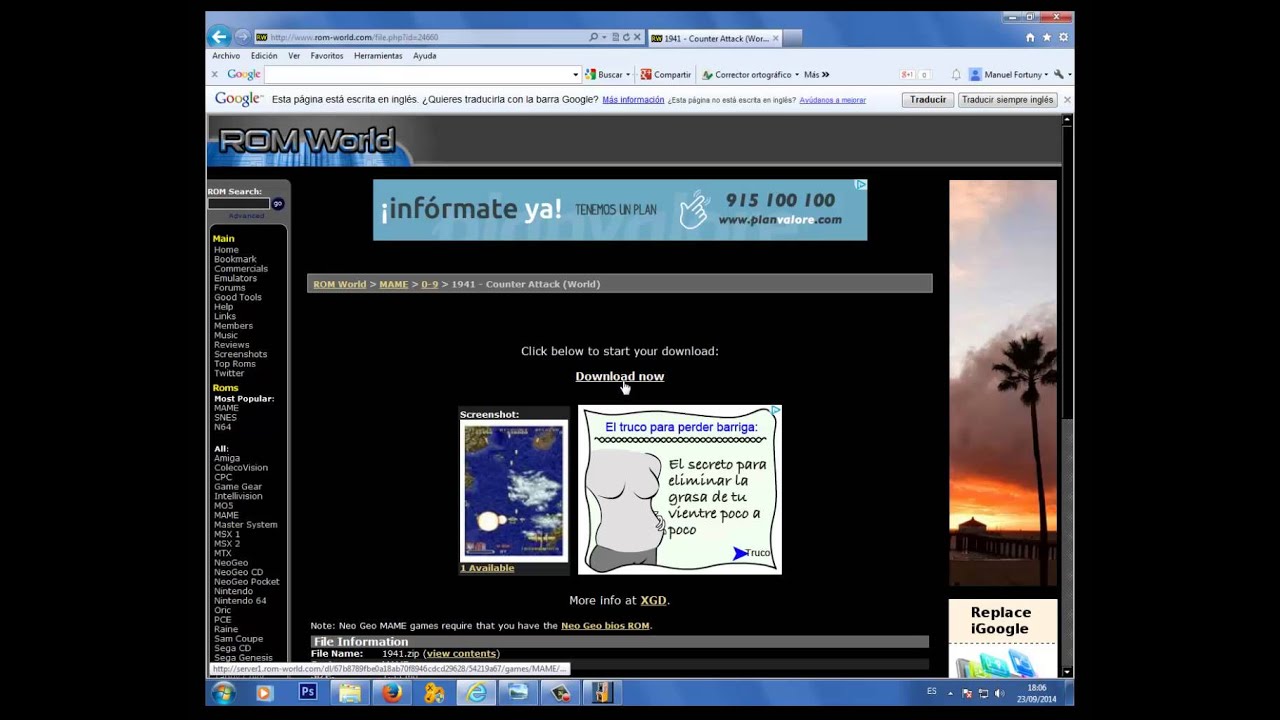Viewport: 1280px width, 720px height.
Task: Click the ROM Search input field
Action: pos(239,204)
